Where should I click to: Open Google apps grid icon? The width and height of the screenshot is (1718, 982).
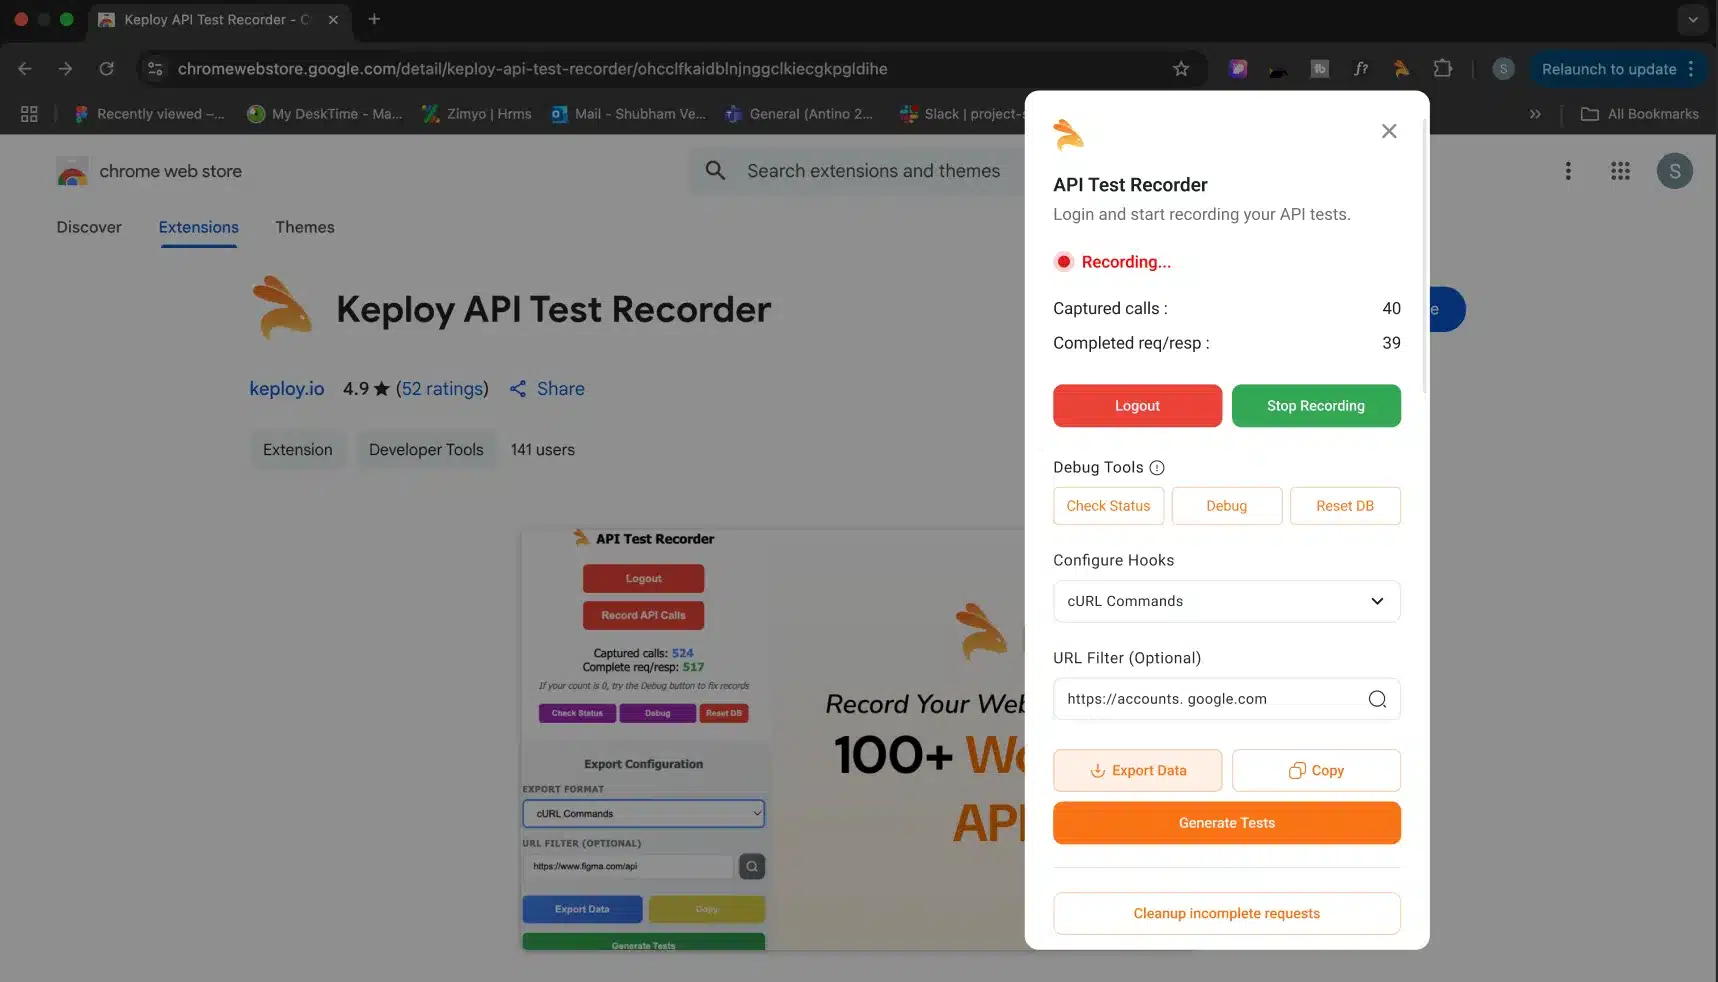1620,171
